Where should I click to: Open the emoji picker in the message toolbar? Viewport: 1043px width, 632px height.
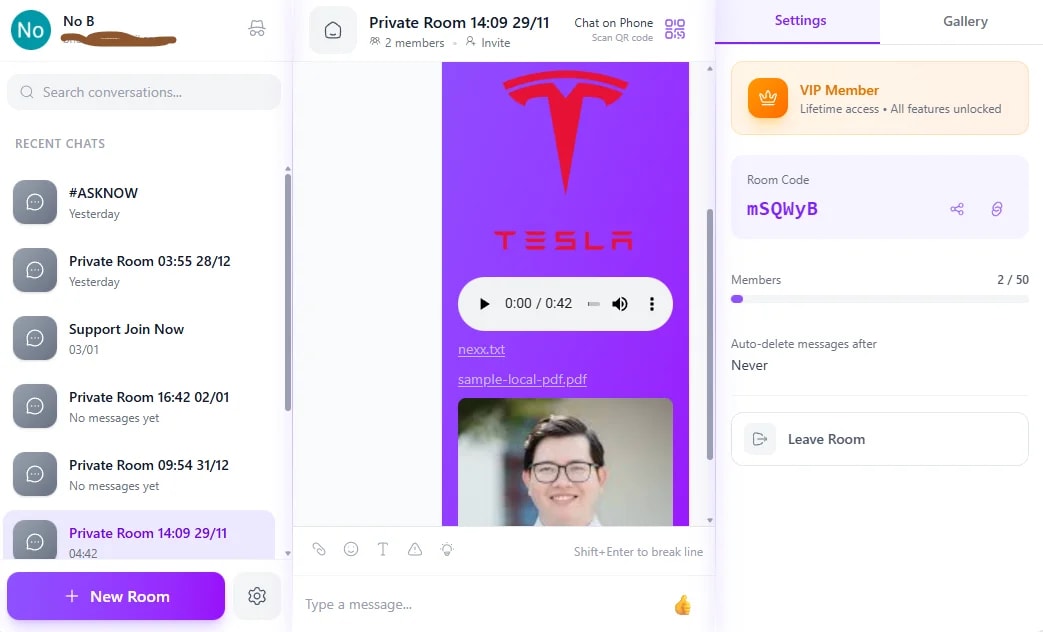tap(351, 549)
